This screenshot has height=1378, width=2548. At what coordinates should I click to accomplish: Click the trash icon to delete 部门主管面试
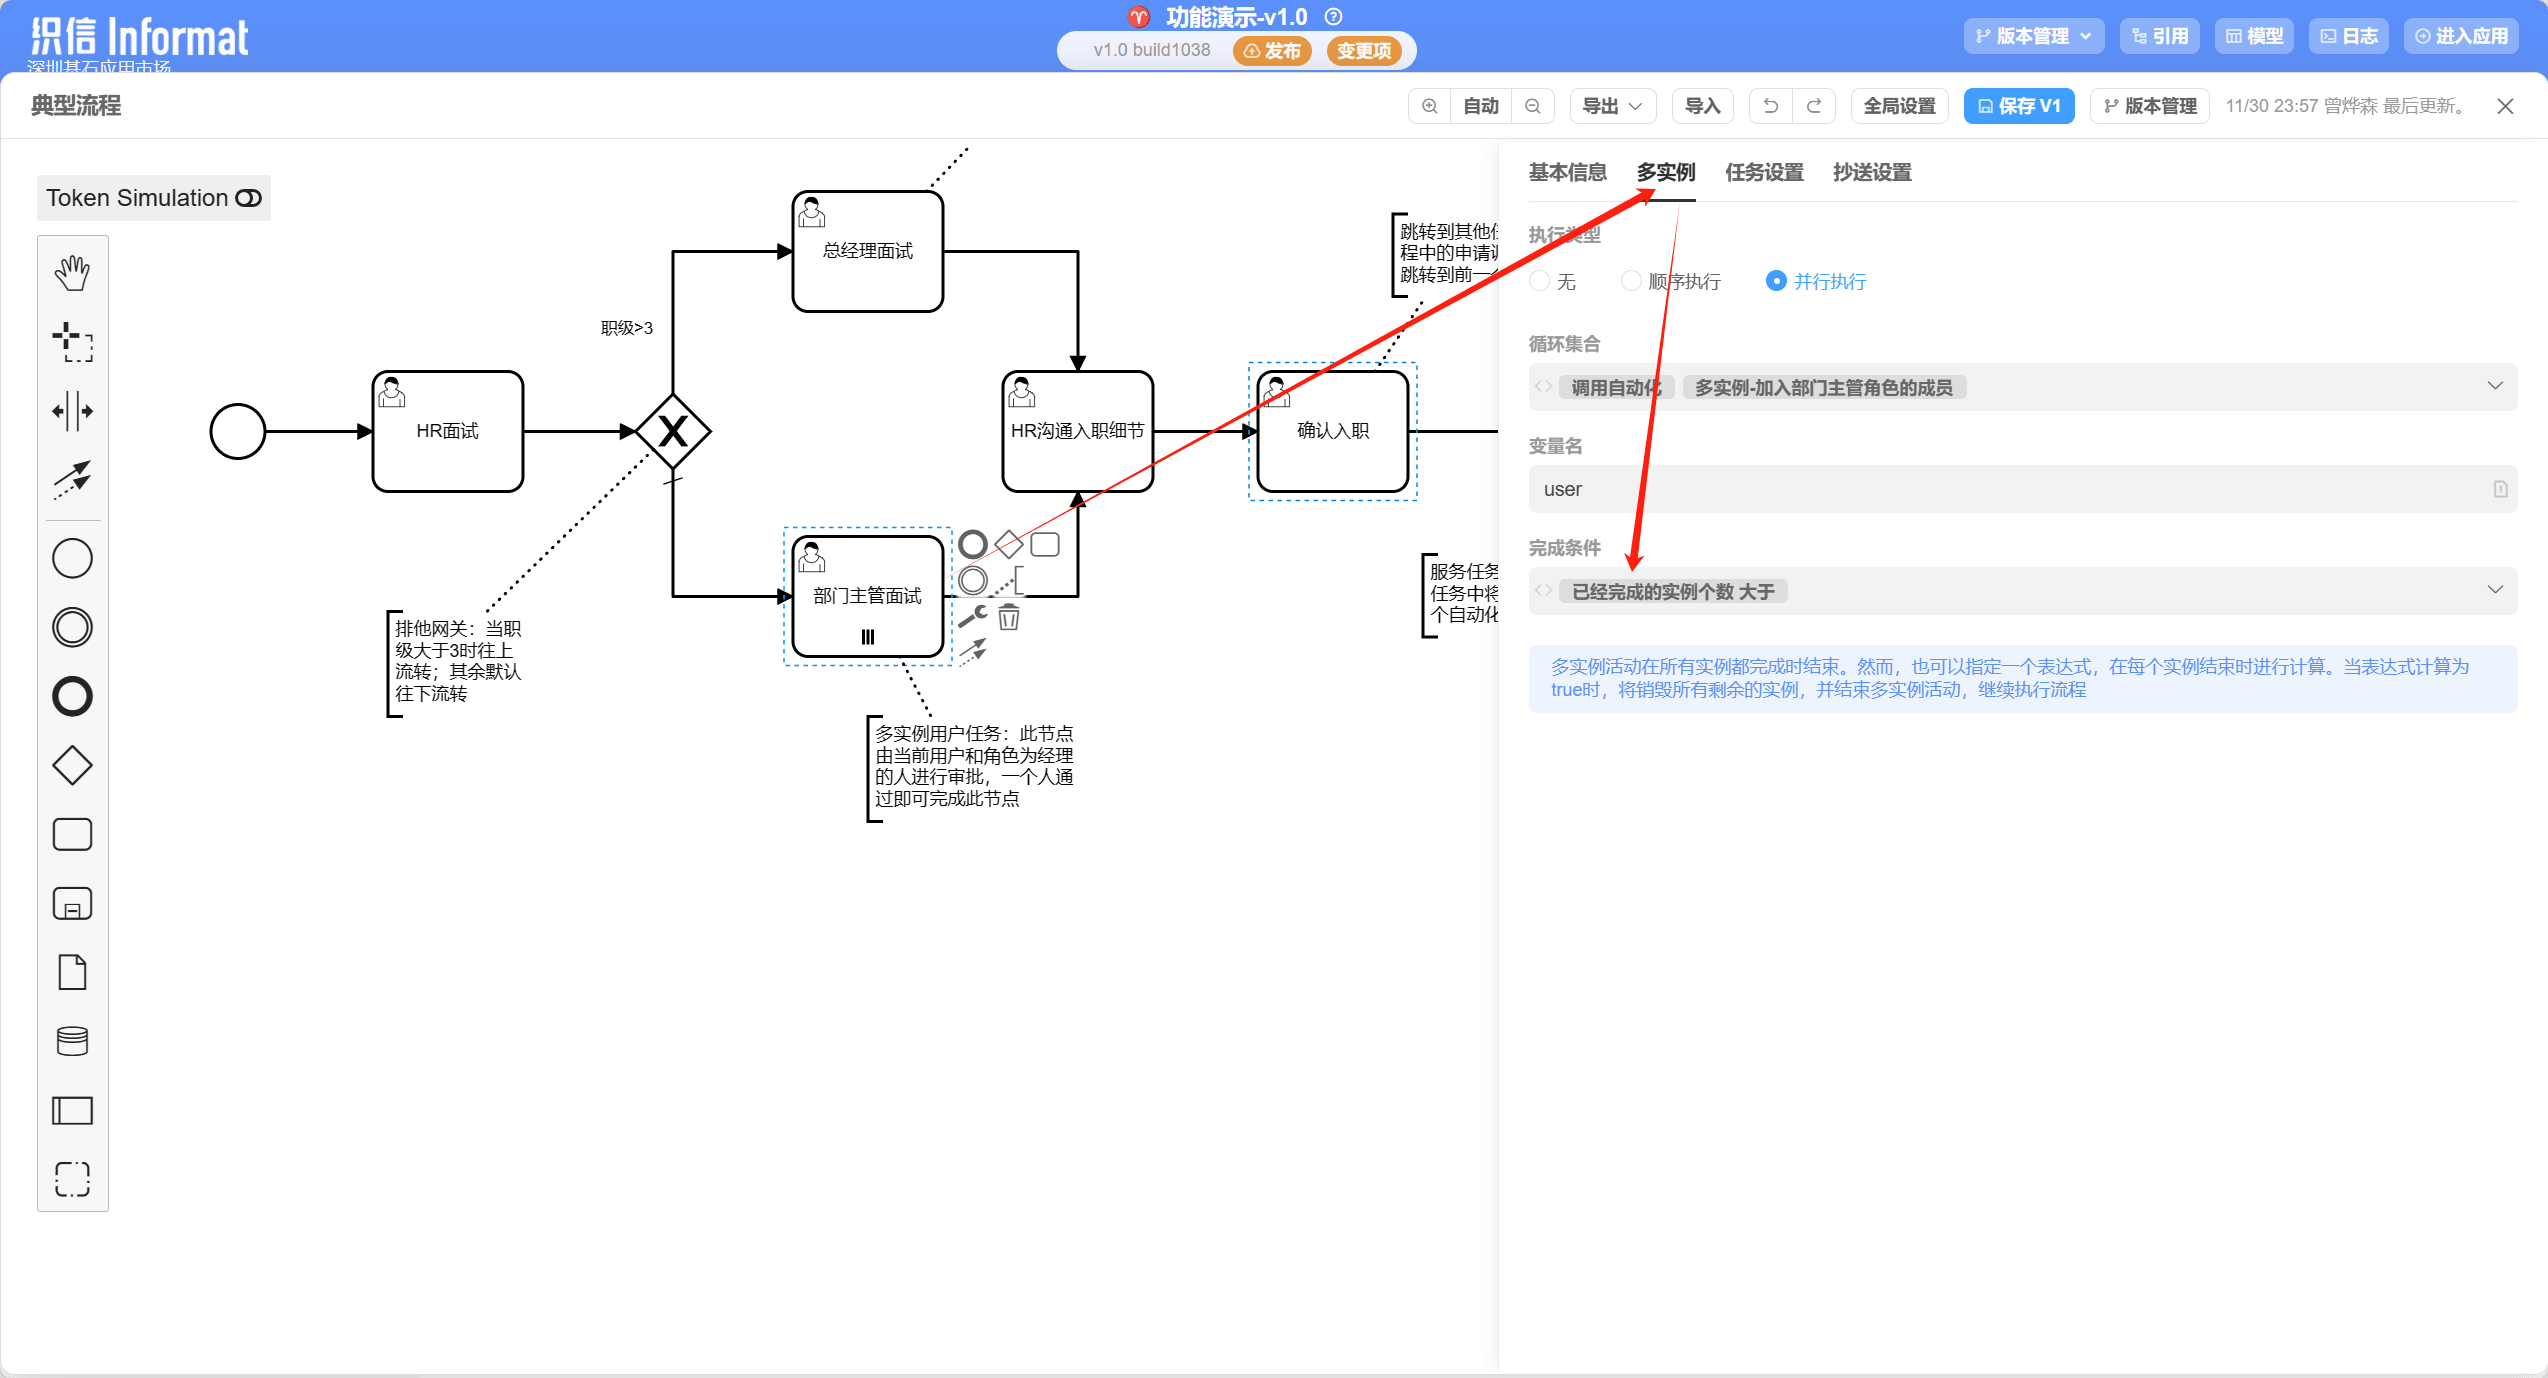click(x=1009, y=618)
